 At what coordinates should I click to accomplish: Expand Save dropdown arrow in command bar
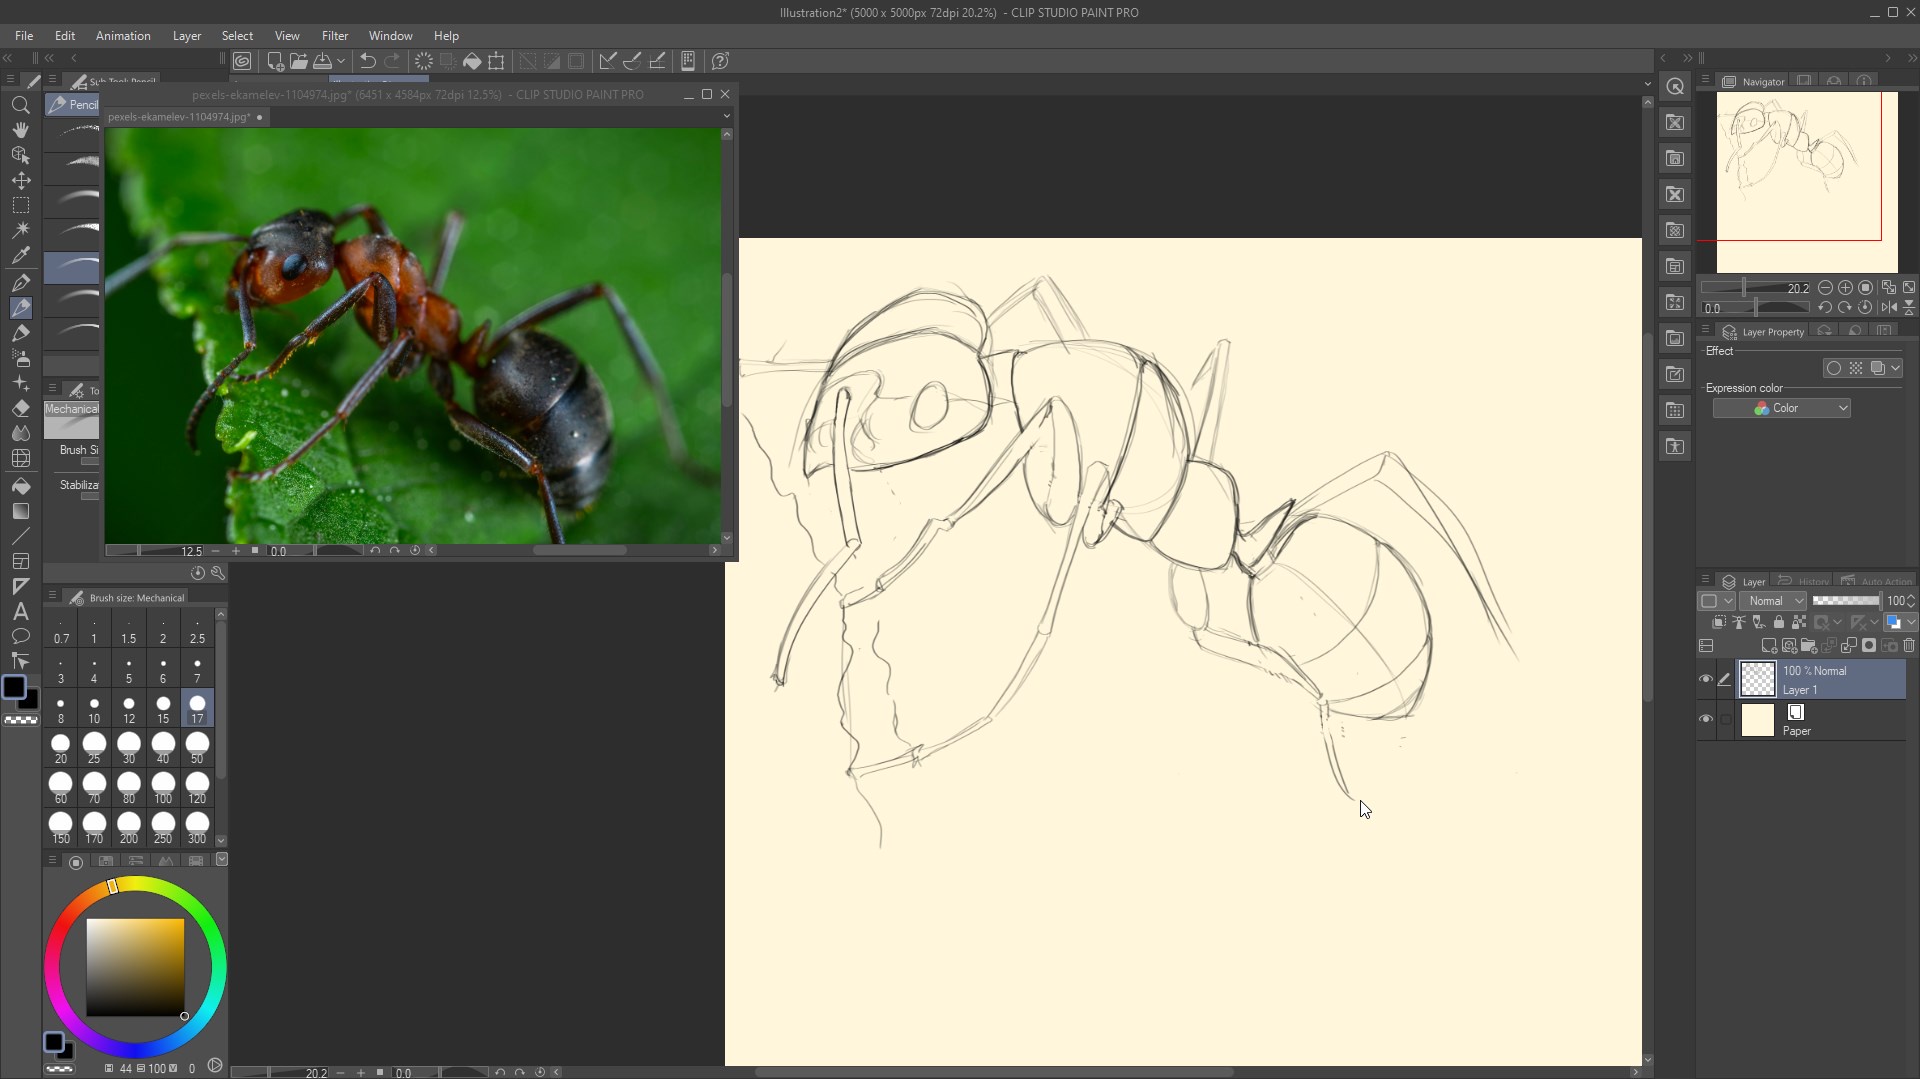[341, 61]
